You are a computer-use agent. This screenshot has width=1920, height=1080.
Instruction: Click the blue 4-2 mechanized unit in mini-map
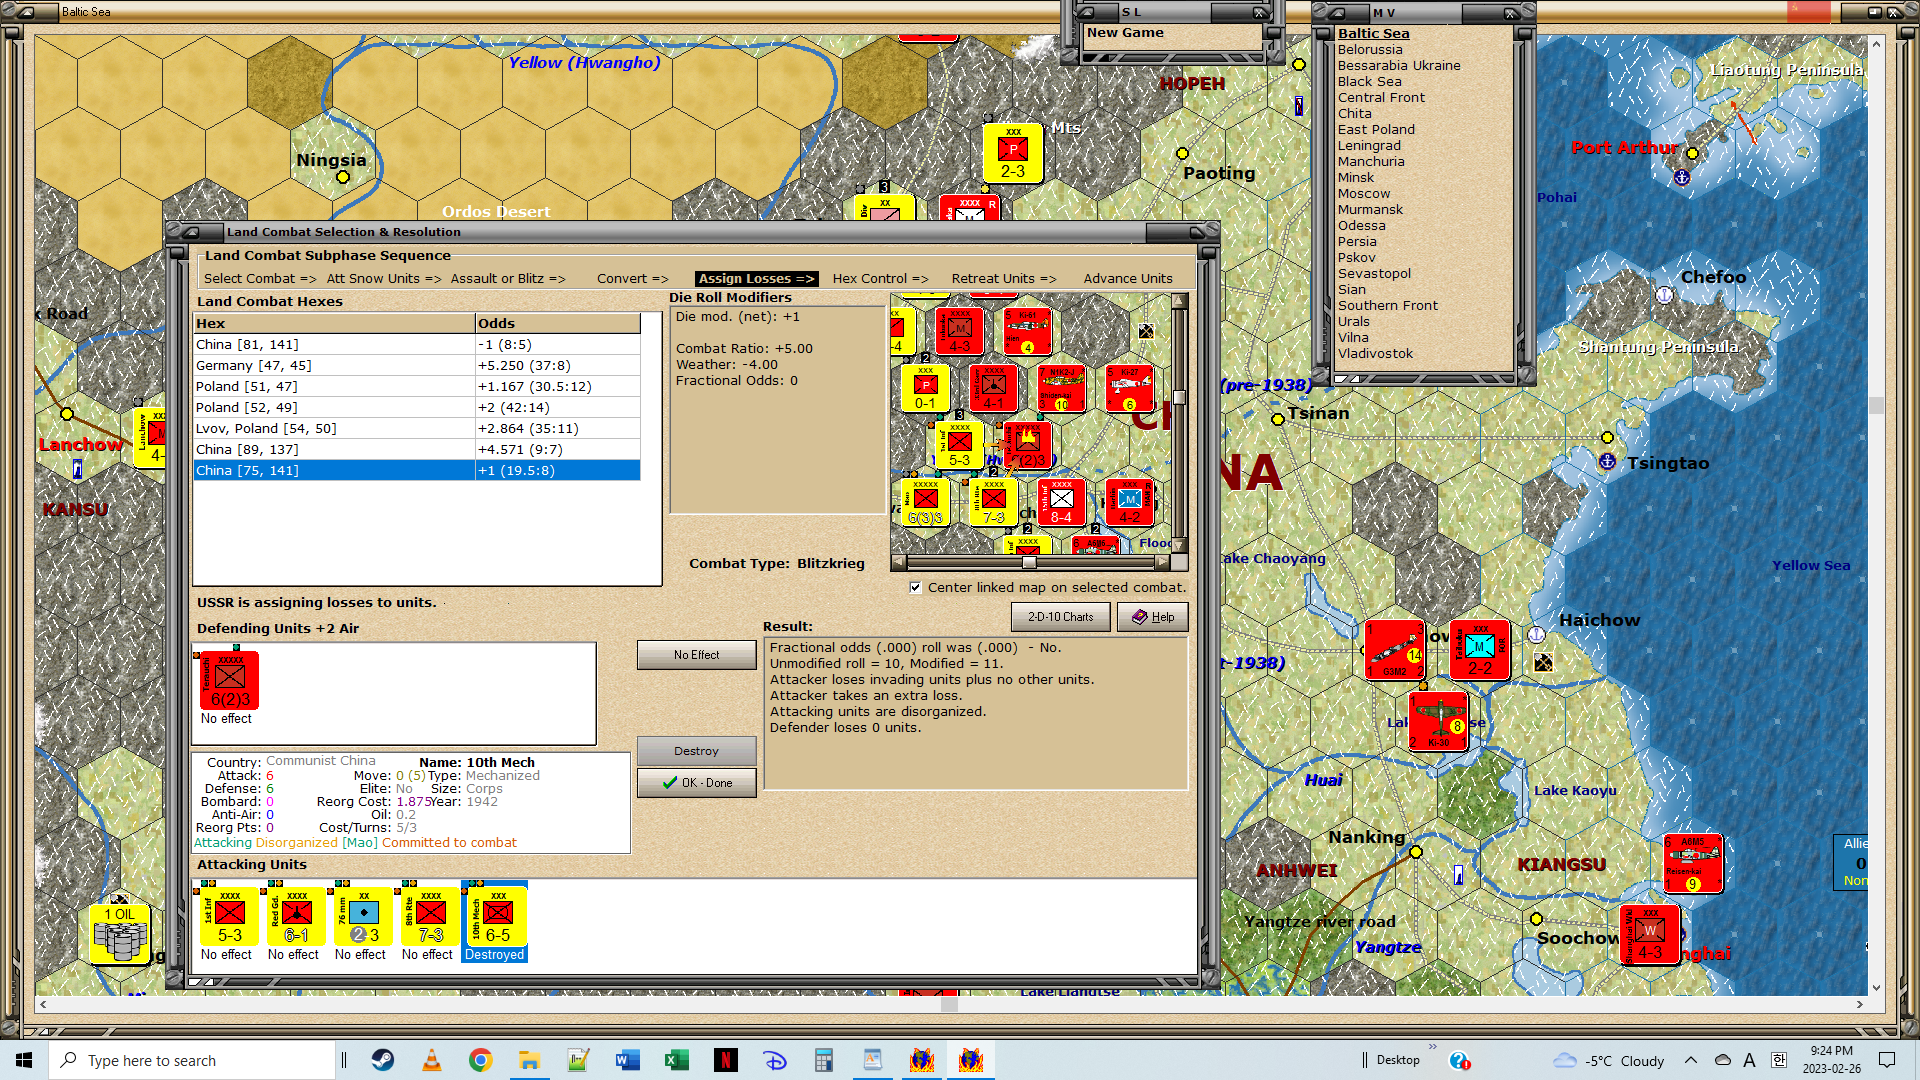(1130, 503)
